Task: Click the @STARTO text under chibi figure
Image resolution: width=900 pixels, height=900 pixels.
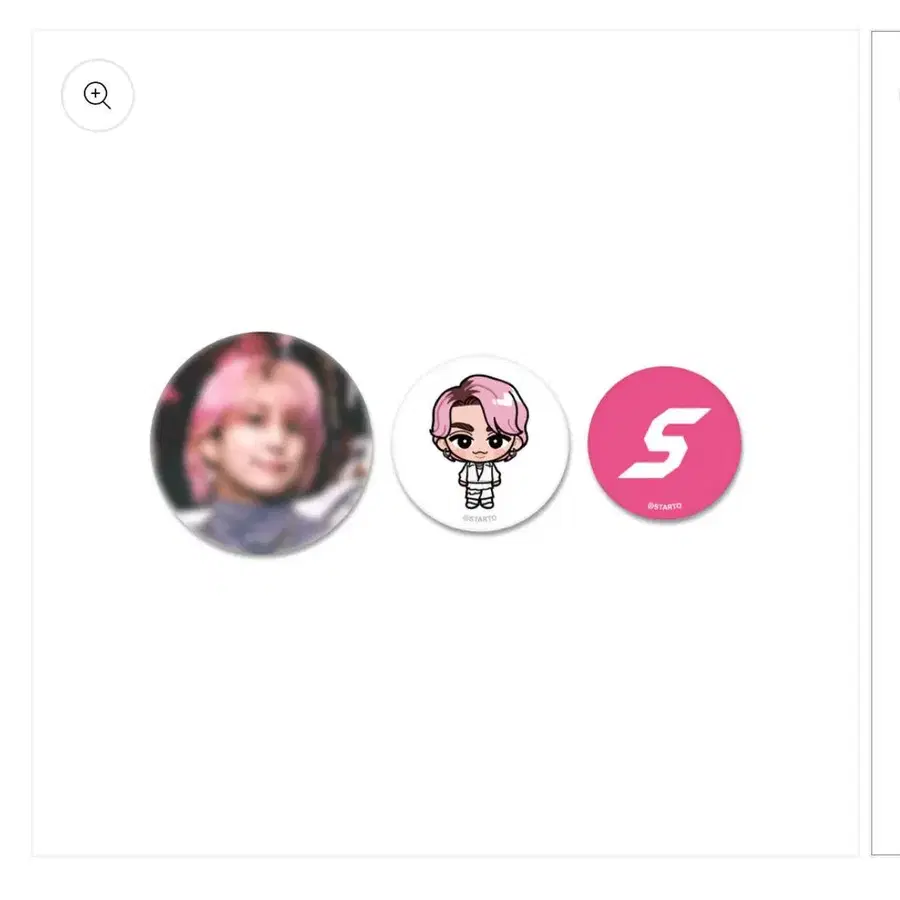Action: [480, 518]
